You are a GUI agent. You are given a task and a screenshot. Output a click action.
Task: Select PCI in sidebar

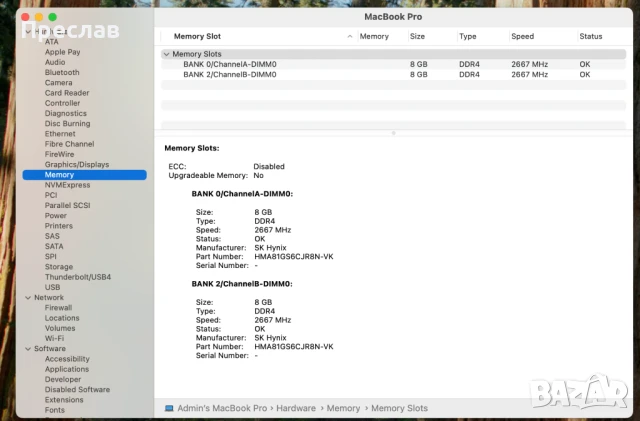(x=51, y=195)
